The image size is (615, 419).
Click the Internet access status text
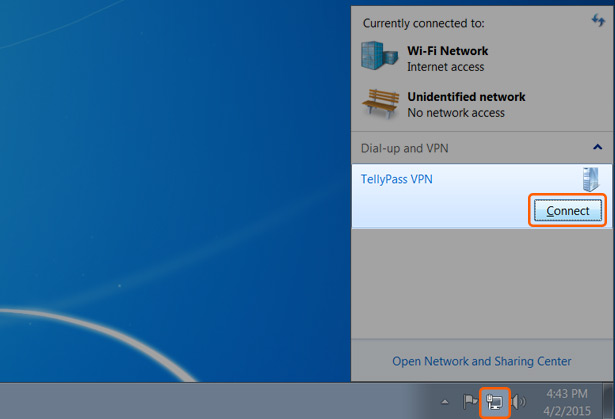coord(446,67)
